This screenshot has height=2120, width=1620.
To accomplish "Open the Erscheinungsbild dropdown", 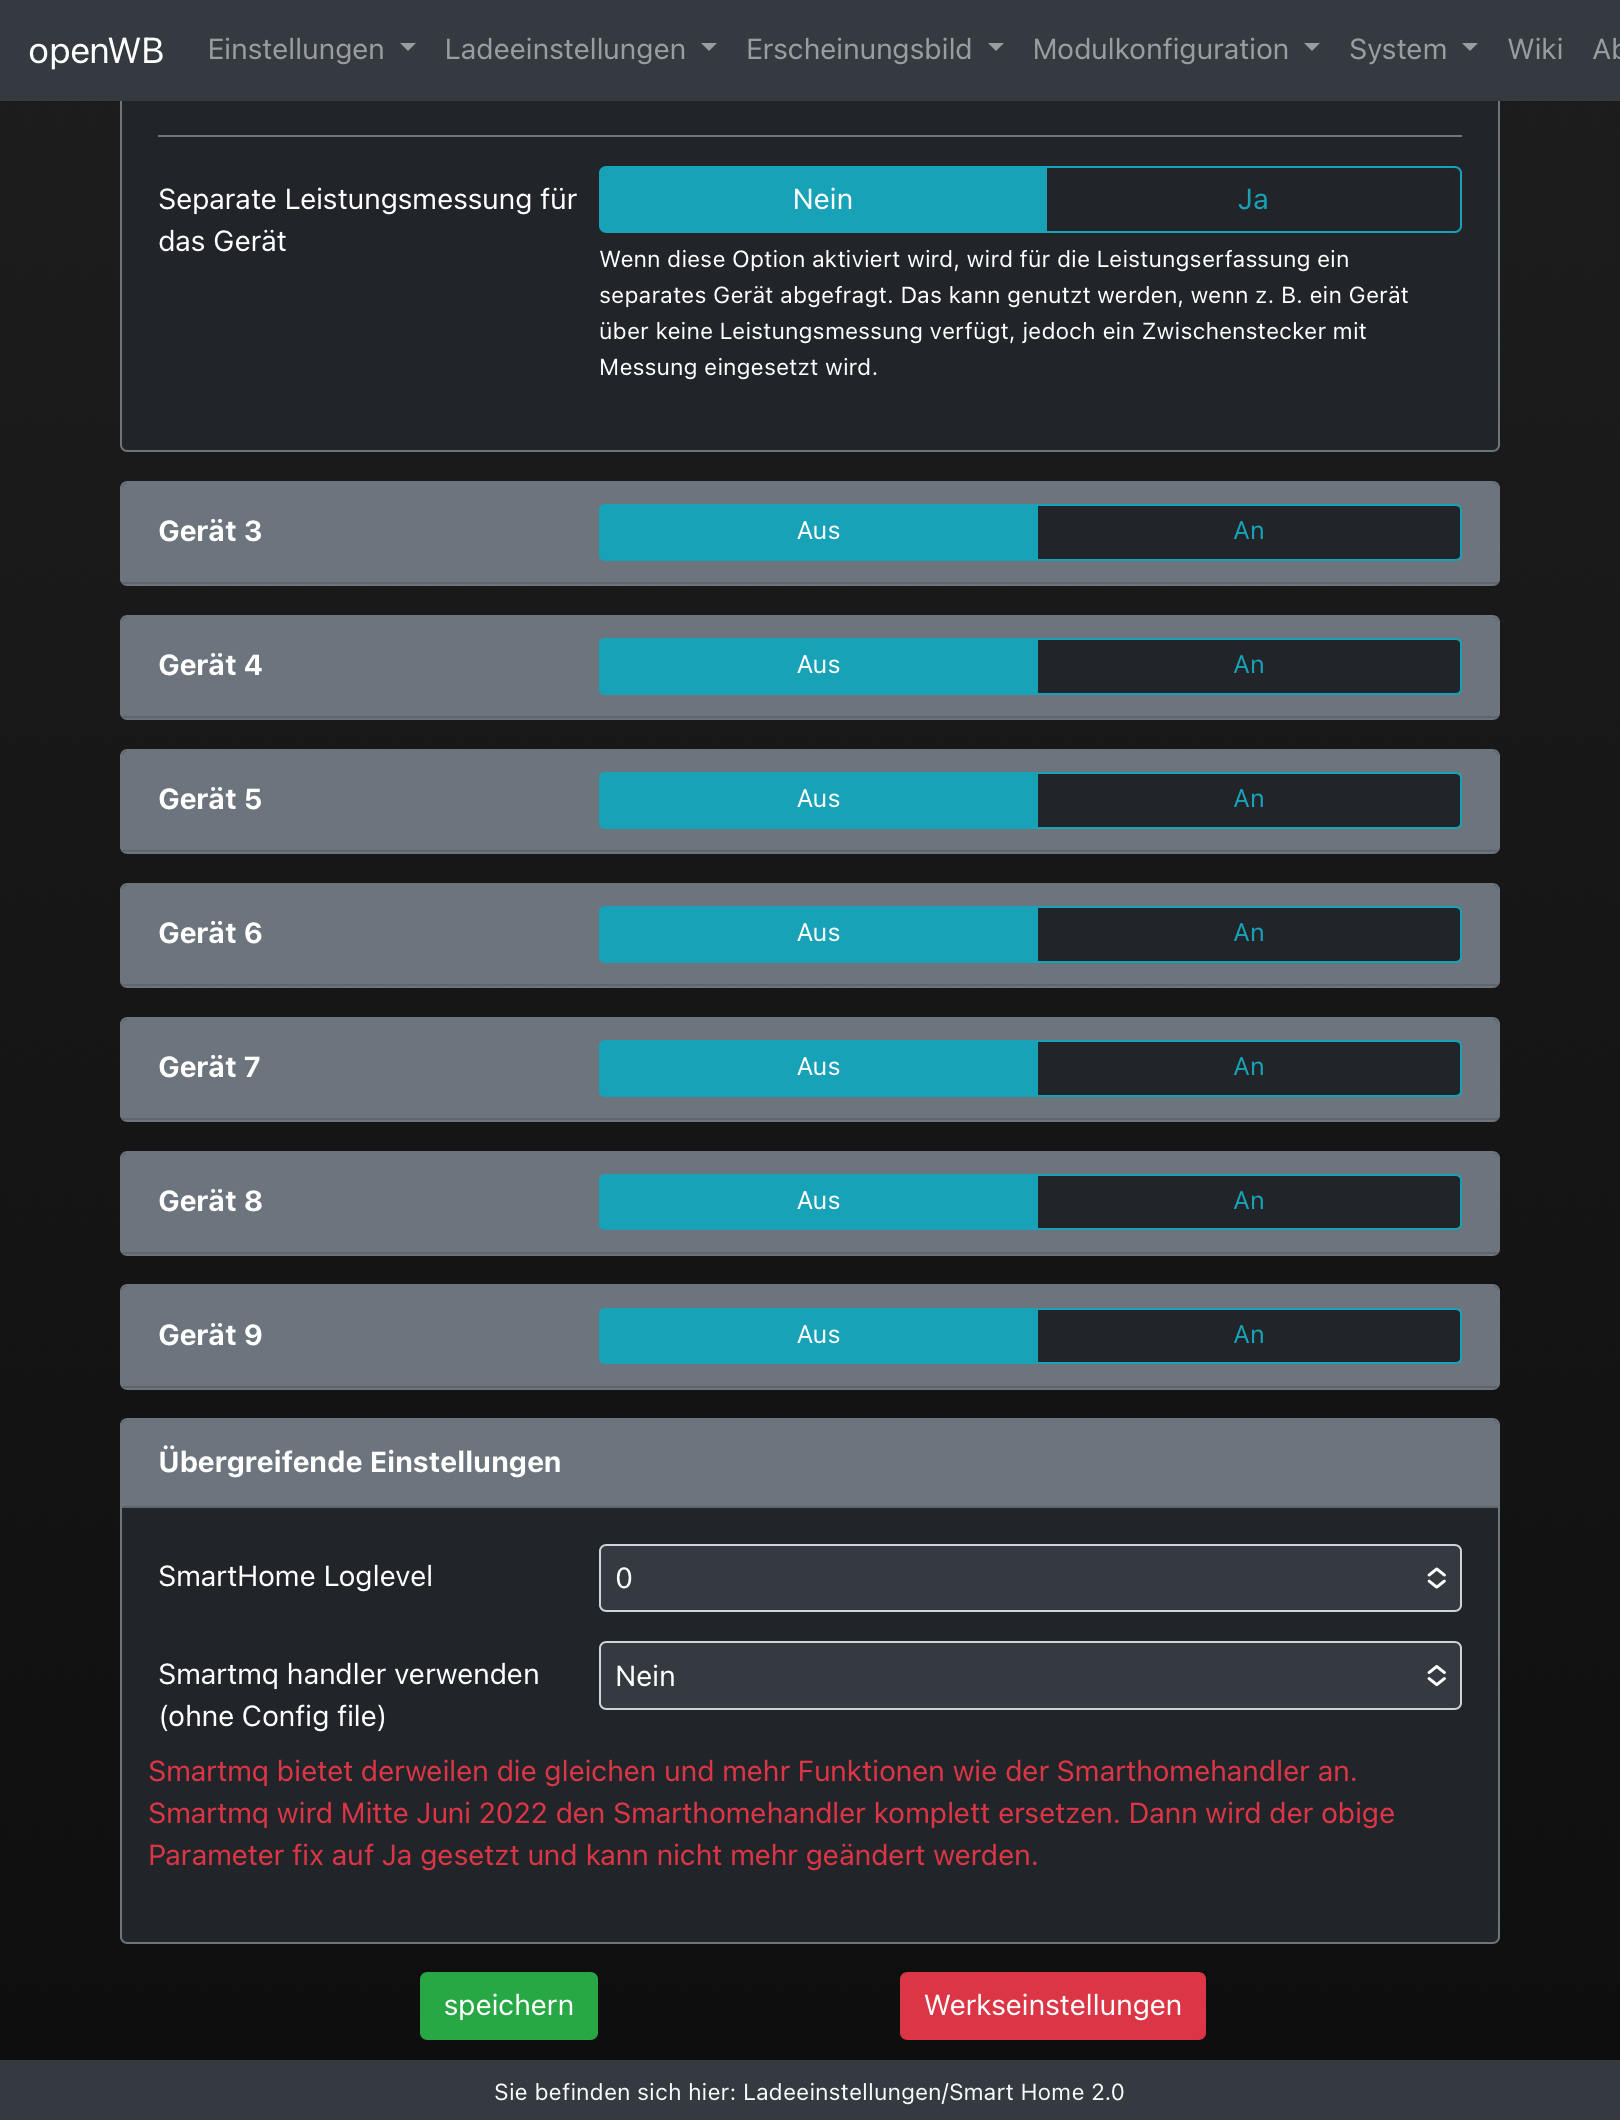I will pos(874,49).
